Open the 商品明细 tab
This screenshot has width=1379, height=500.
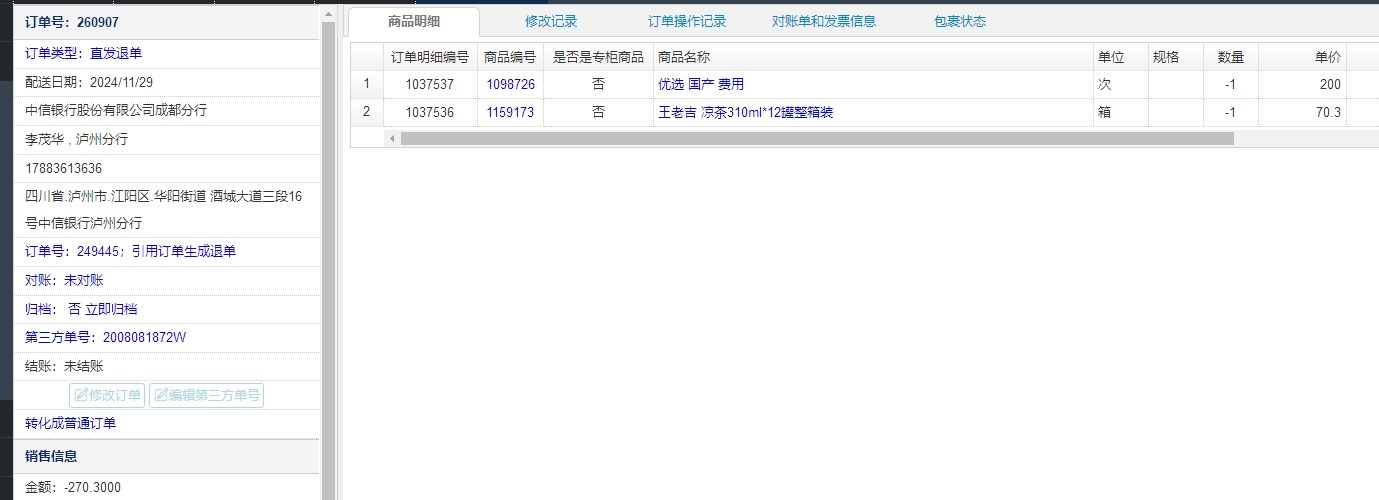[414, 21]
